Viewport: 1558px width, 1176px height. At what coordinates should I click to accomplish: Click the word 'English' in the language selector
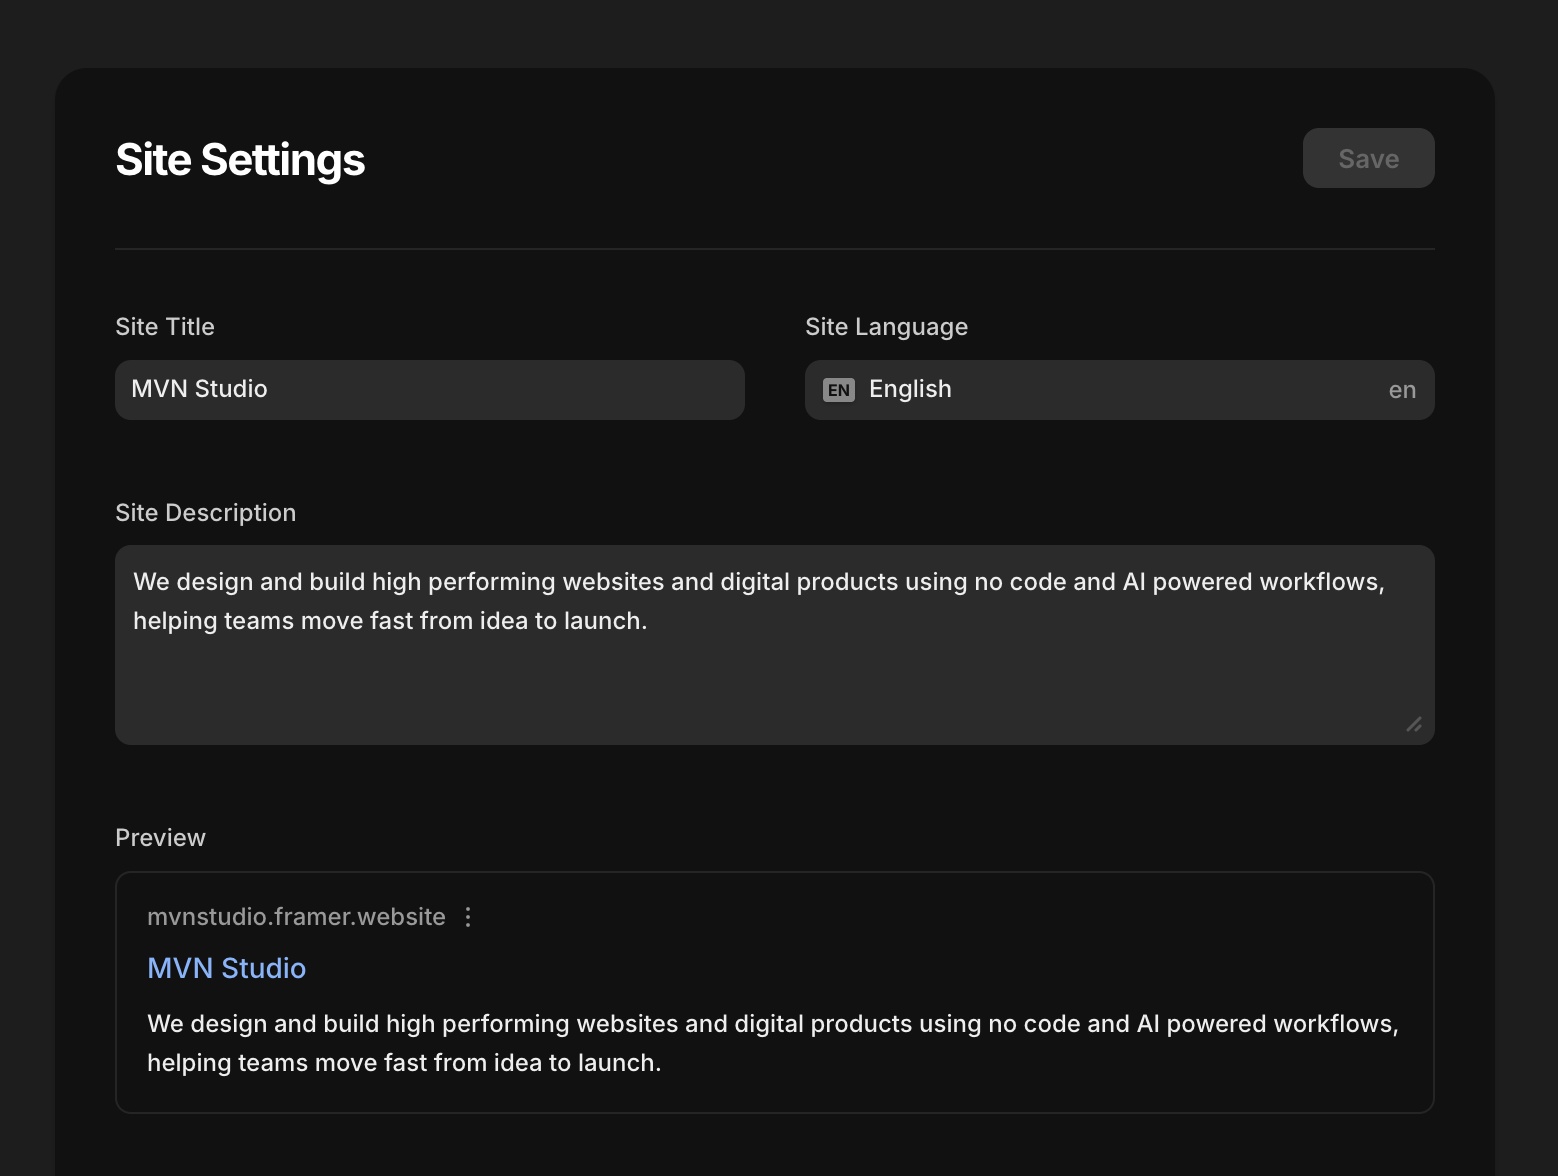click(910, 389)
